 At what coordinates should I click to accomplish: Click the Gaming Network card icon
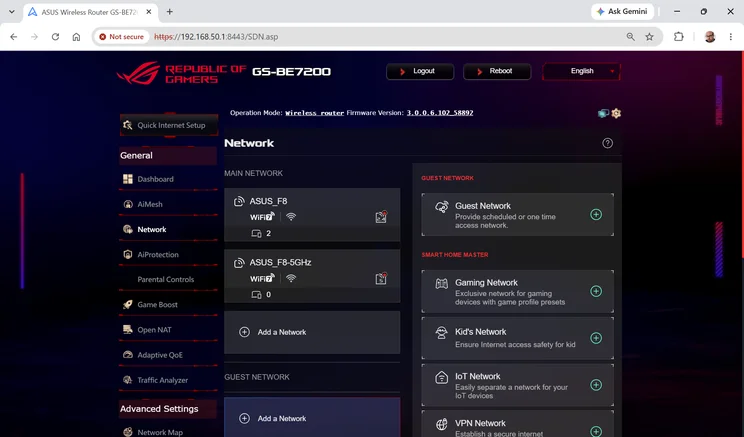[x=442, y=284]
